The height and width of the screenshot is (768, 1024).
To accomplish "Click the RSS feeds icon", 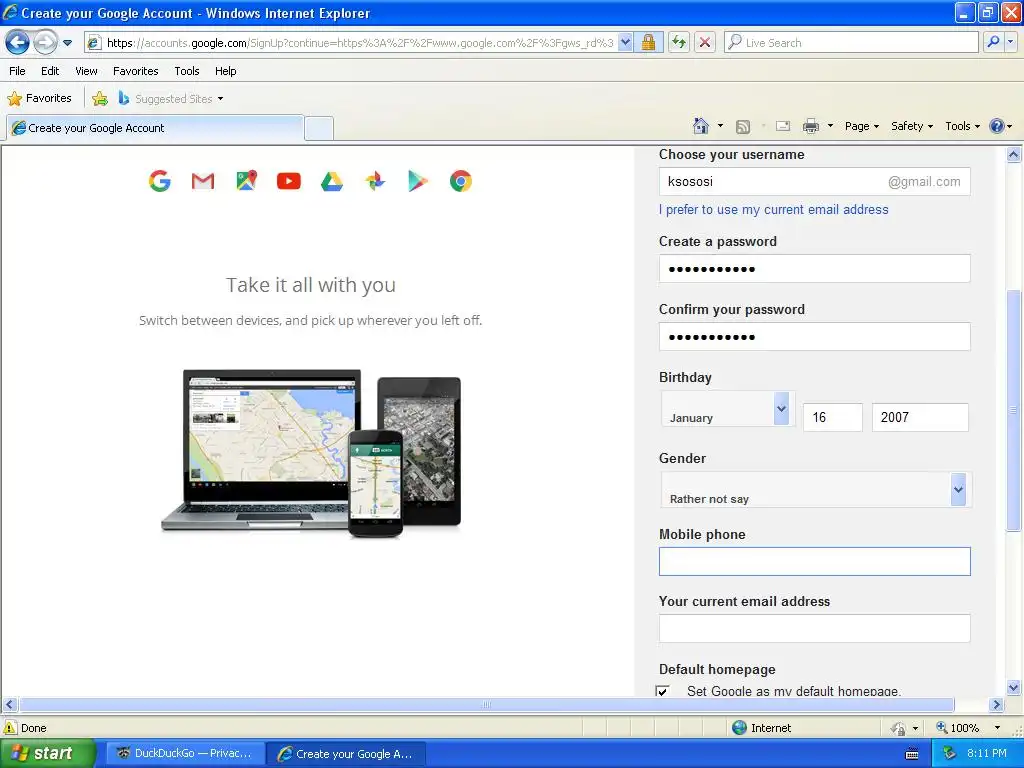I will [x=743, y=127].
